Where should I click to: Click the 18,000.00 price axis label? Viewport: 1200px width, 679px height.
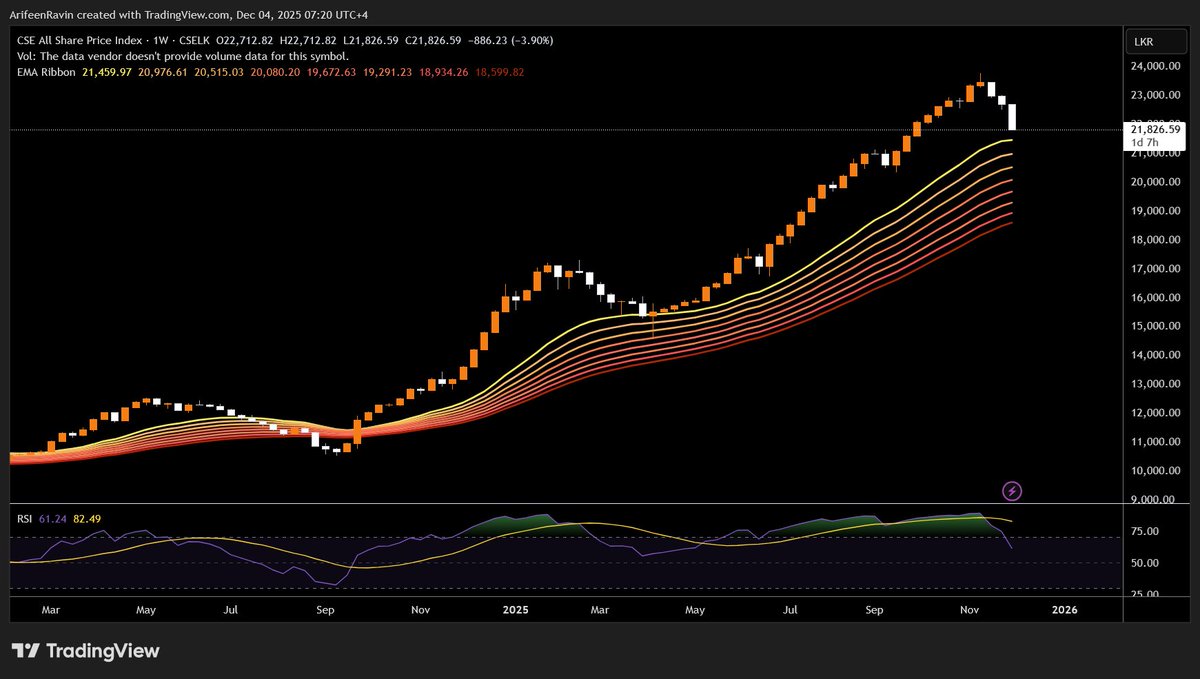tap(1156, 240)
